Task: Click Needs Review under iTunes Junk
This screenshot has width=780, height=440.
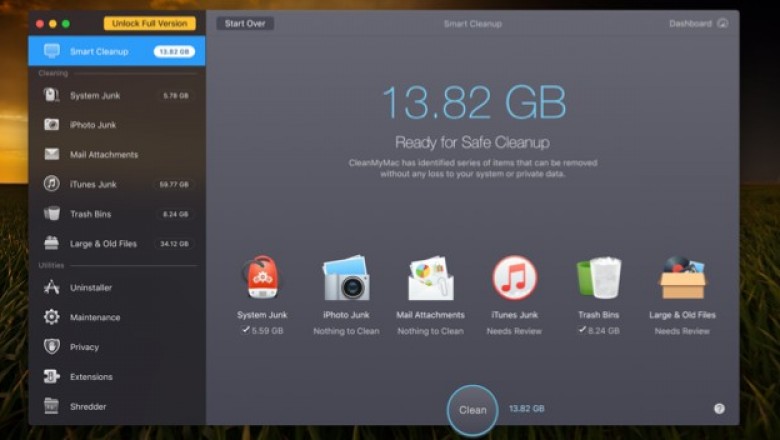Action: [x=514, y=331]
